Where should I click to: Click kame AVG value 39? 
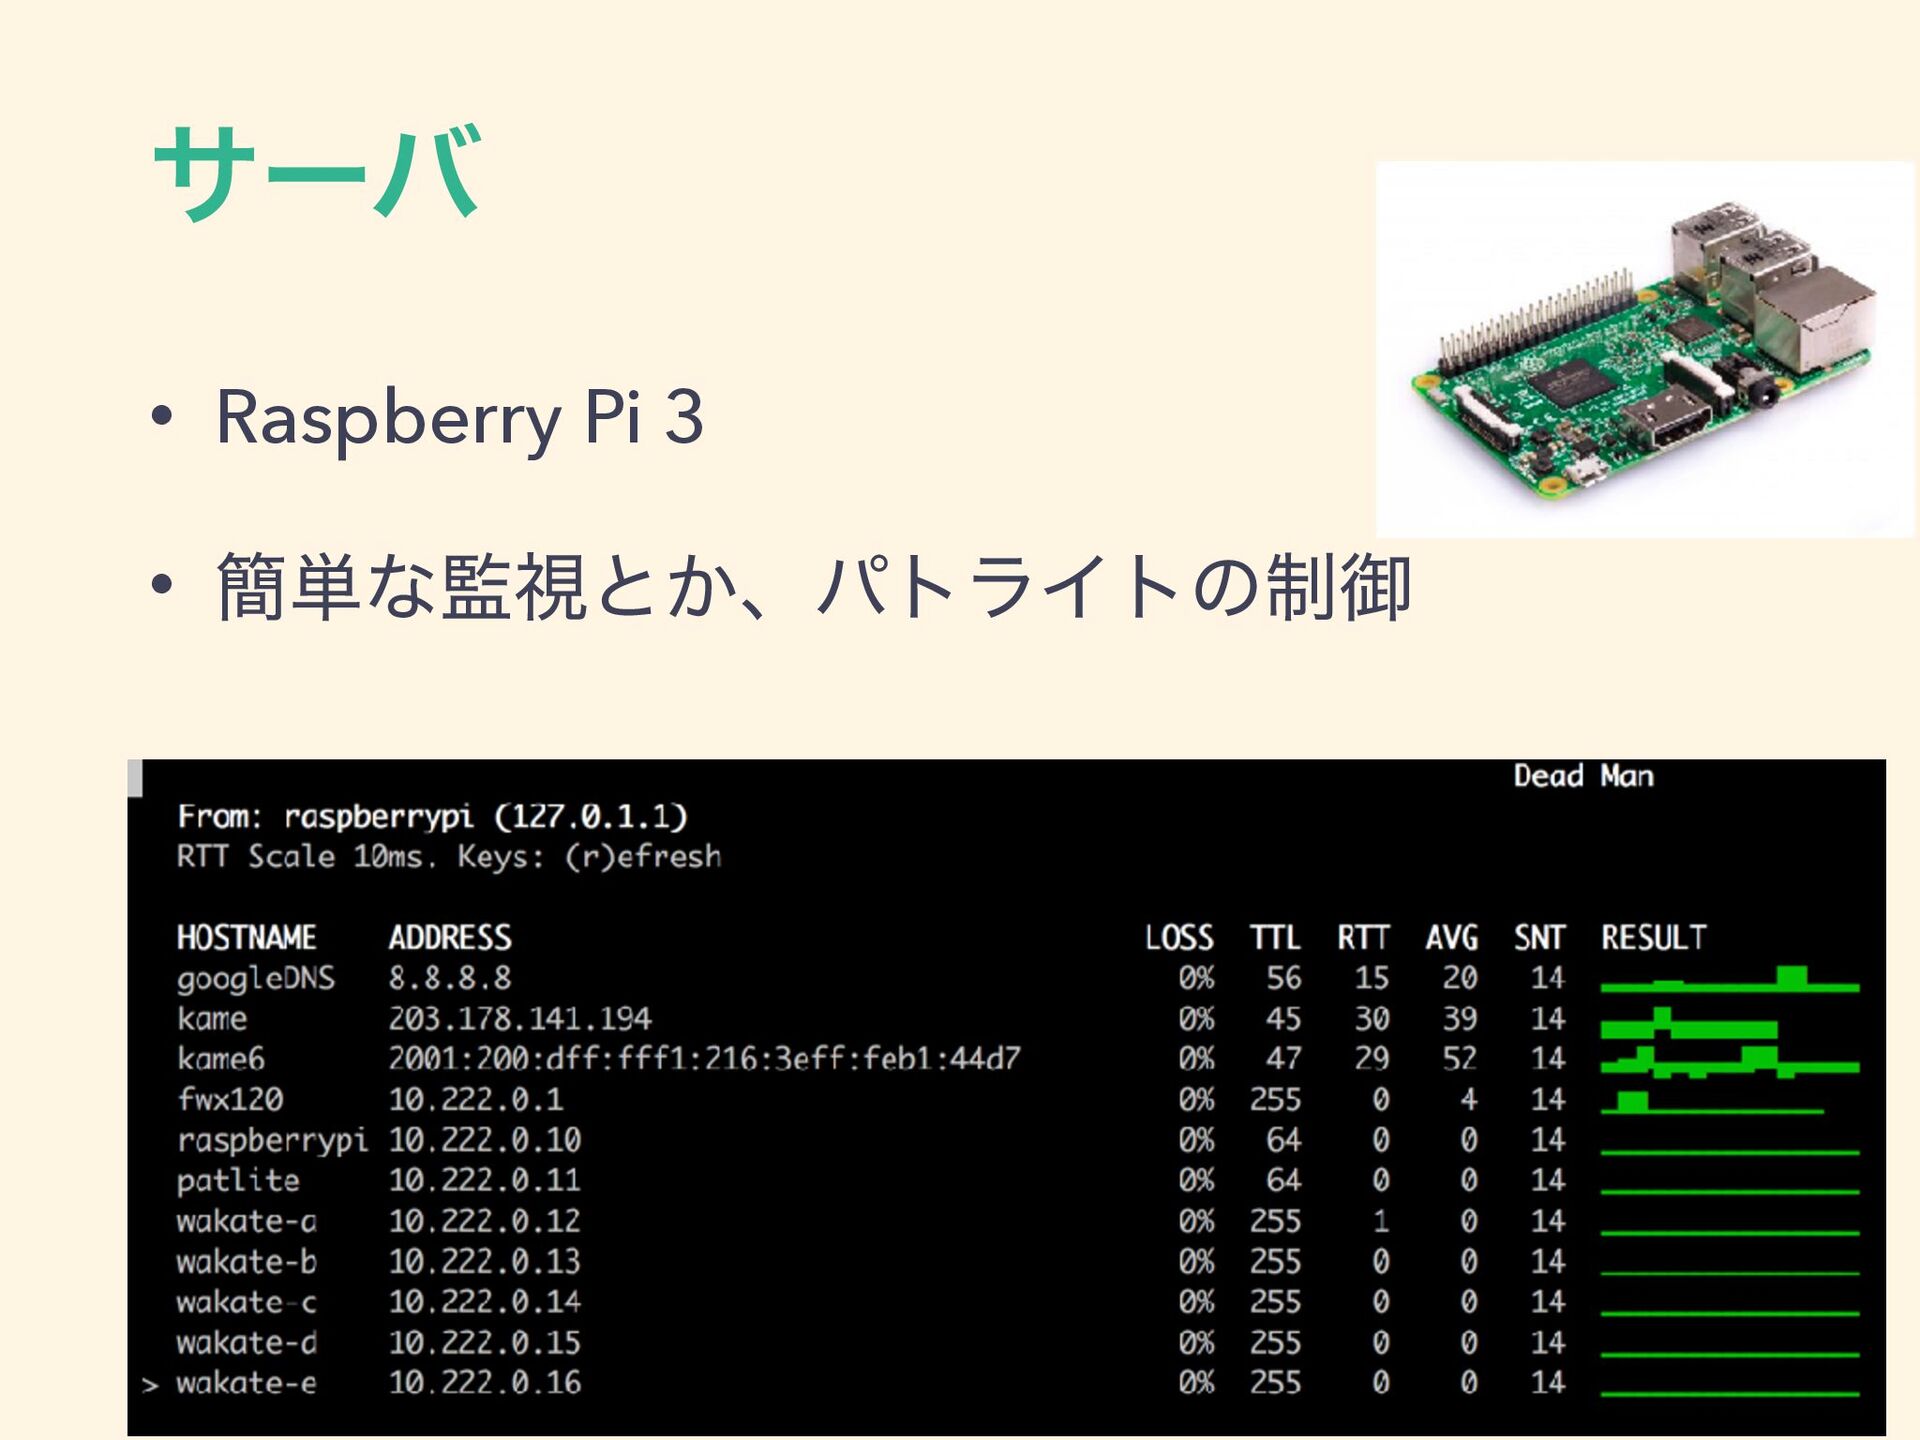click(x=1460, y=1018)
